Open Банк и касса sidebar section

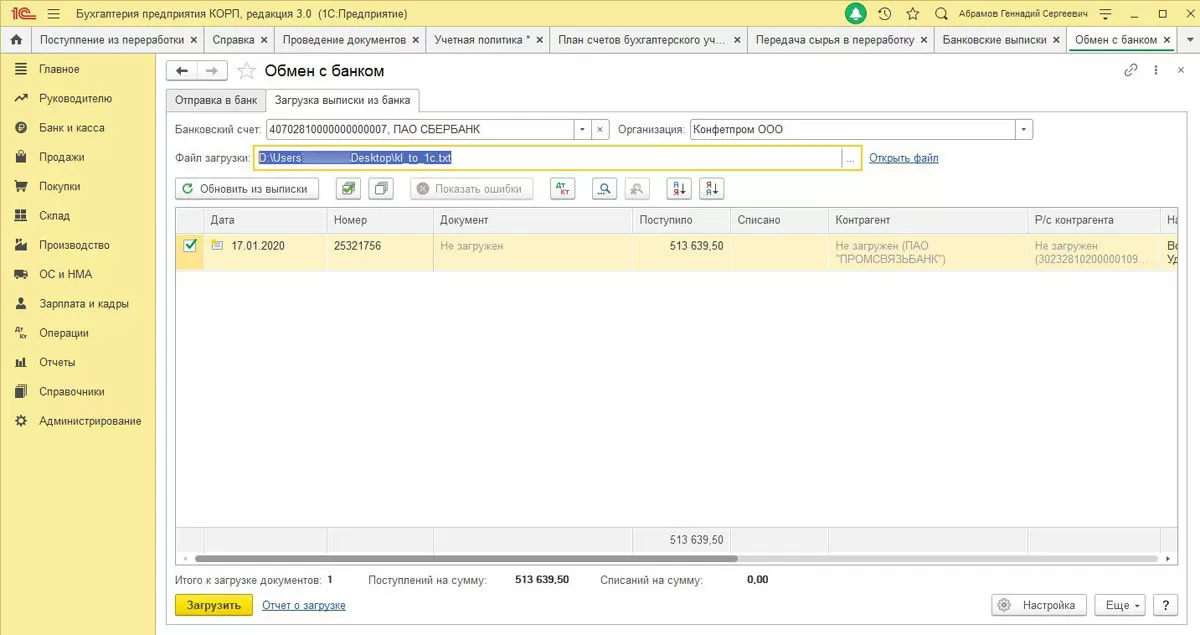(71, 128)
